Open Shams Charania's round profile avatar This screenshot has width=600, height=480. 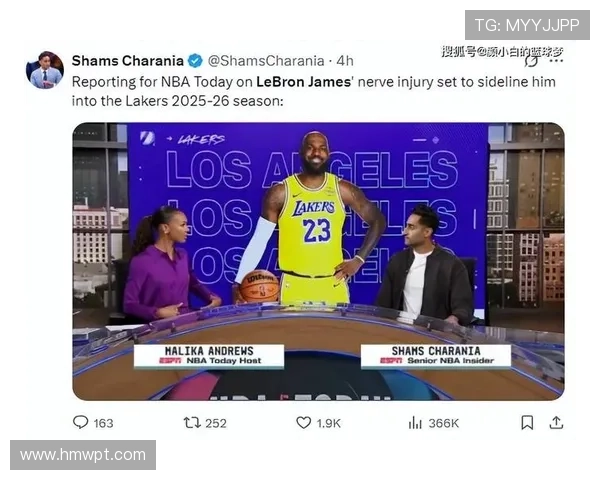(45, 70)
